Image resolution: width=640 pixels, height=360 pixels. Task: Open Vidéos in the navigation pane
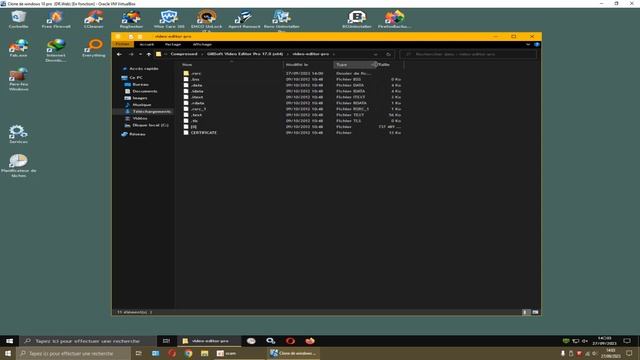click(x=140, y=118)
